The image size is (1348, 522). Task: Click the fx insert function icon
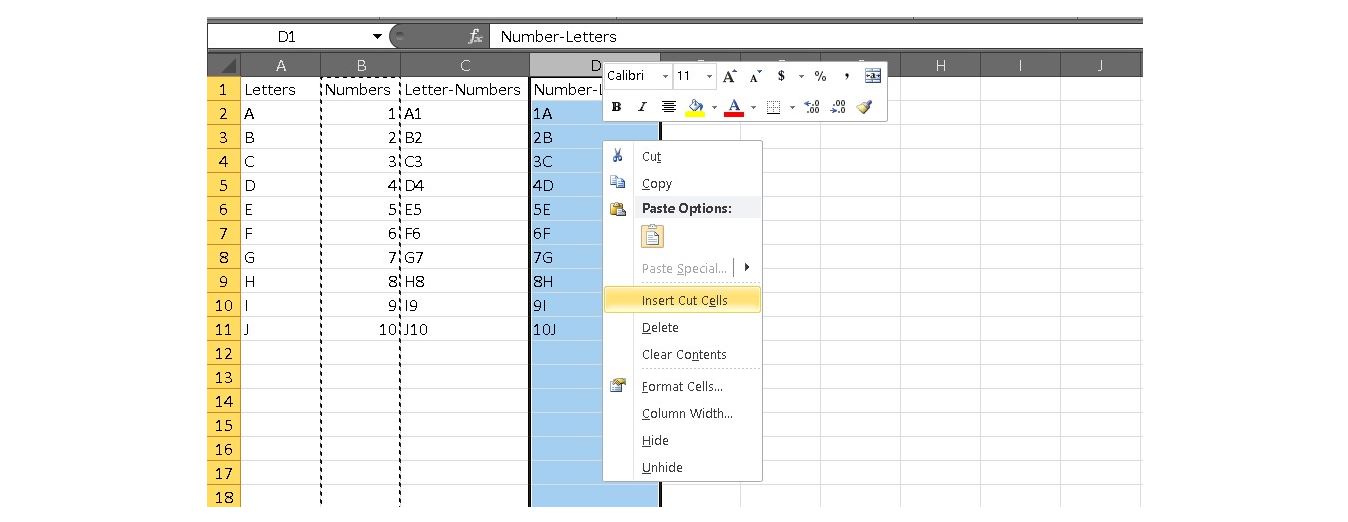click(476, 36)
